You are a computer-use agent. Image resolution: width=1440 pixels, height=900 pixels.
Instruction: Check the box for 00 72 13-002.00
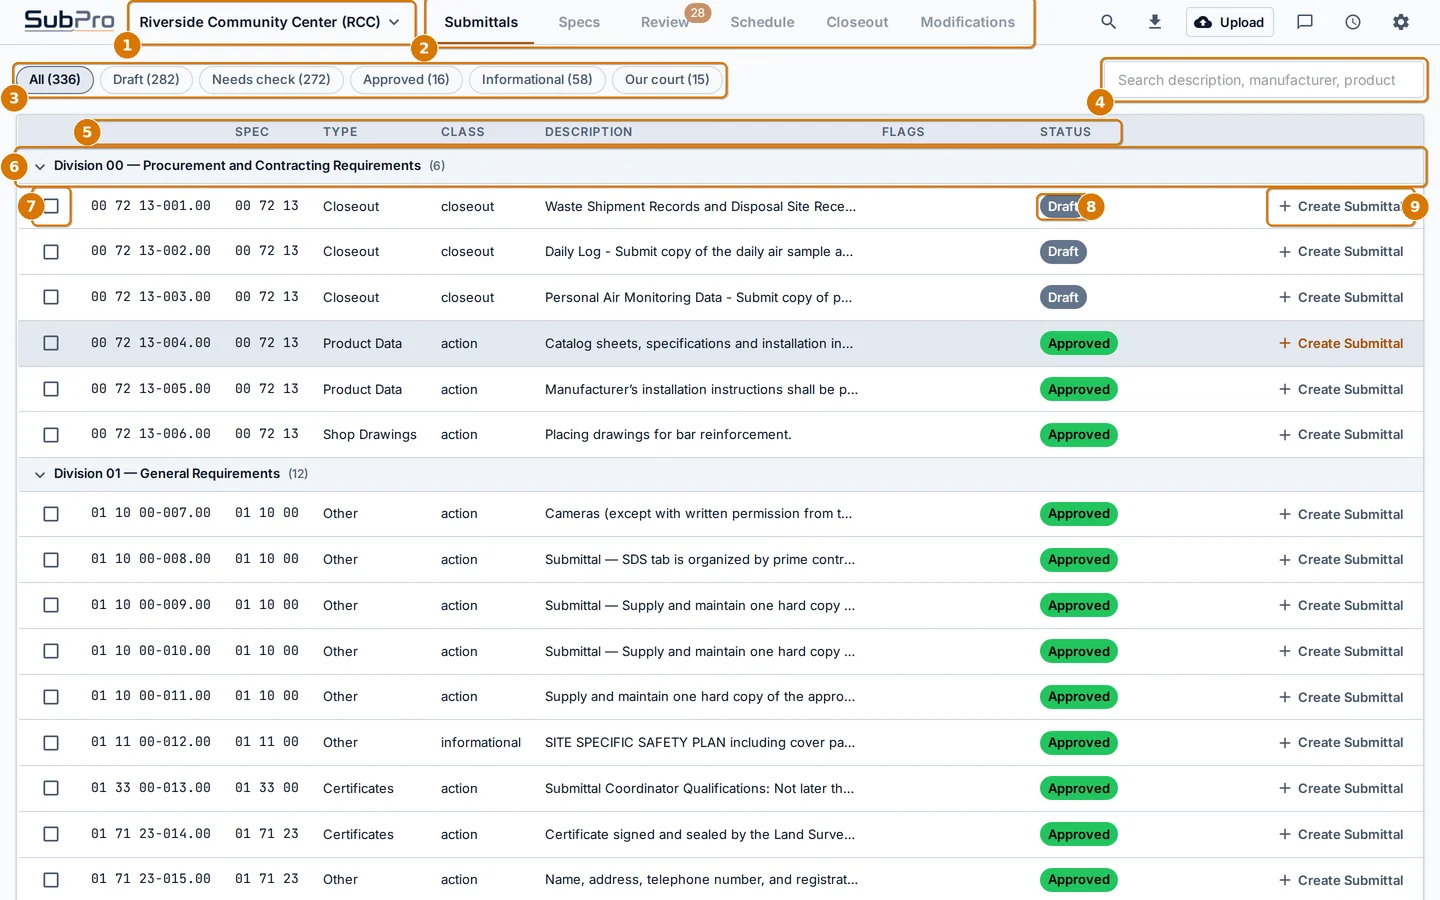point(51,252)
